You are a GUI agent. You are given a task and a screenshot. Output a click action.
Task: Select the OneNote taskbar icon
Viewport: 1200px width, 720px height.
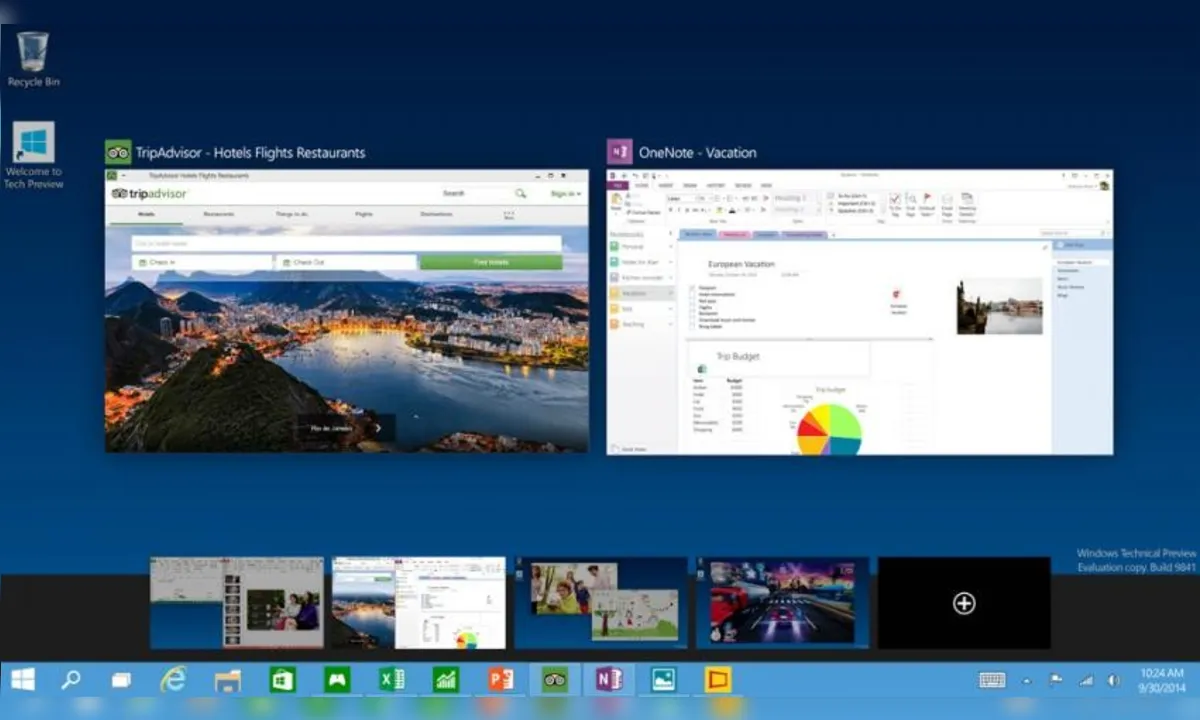coord(609,680)
